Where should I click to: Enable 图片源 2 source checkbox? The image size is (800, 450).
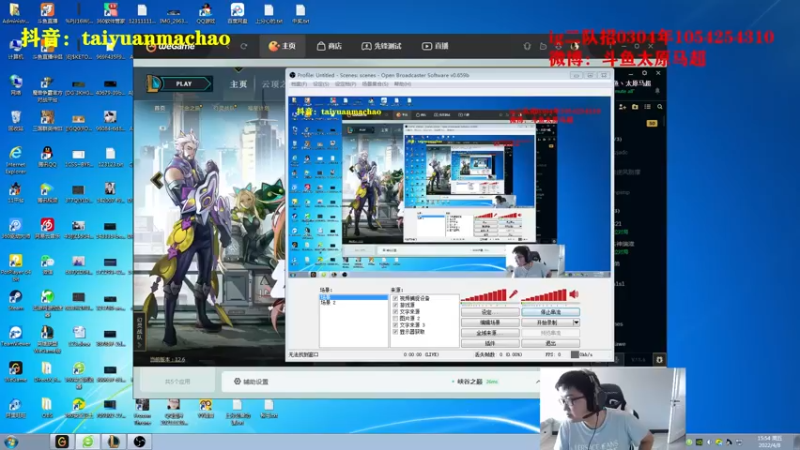point(395,318)
